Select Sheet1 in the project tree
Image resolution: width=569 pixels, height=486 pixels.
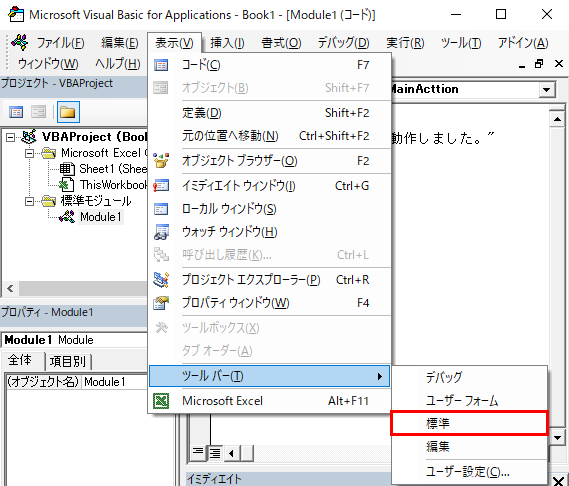[113, 169]
